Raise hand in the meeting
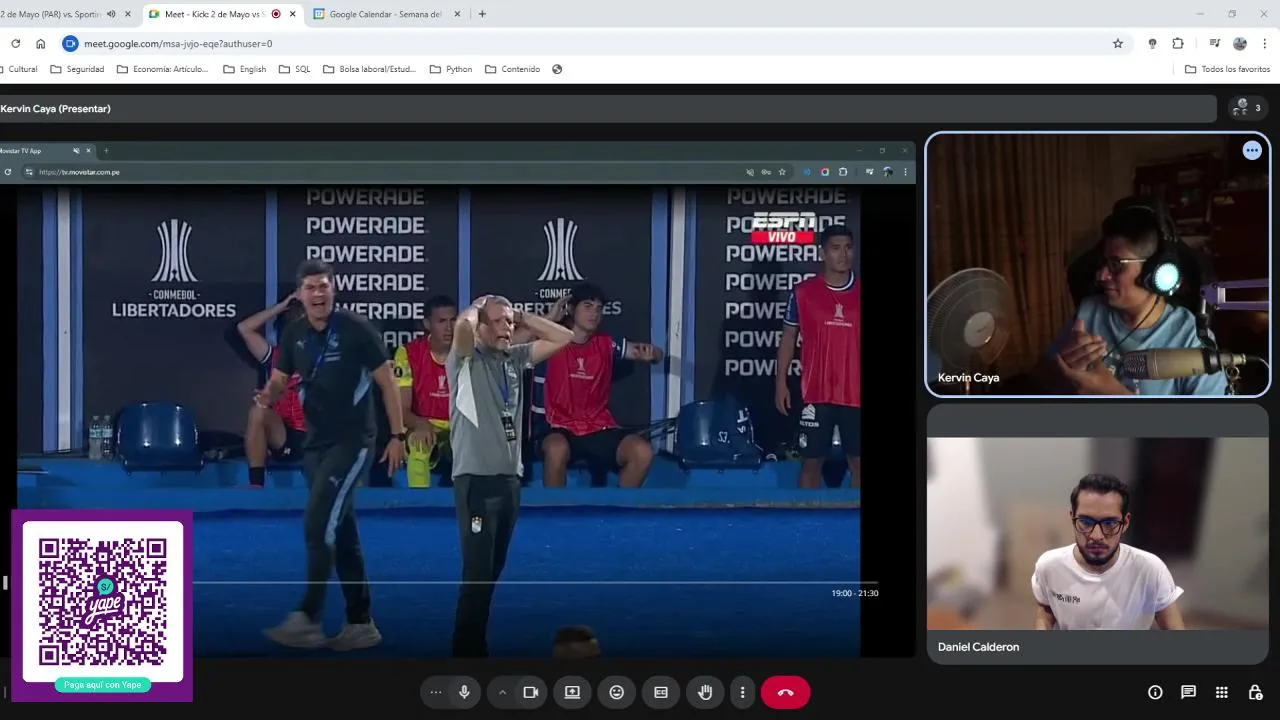The height and width of the screenshot is (720, 1280). [705, 692]
